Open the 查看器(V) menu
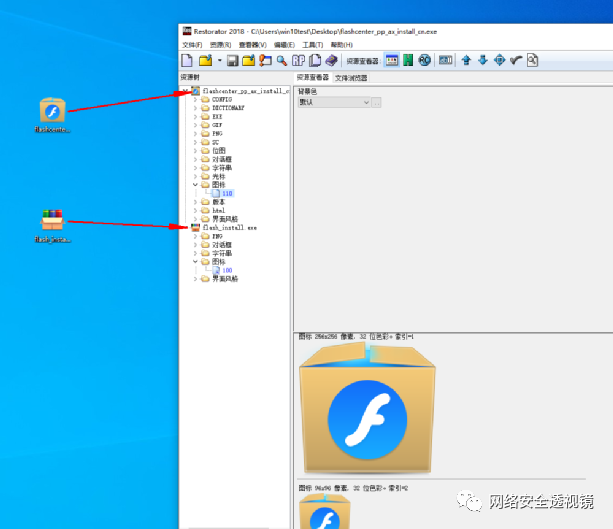This screenshot has width=613, height=529. pos(253,45)
